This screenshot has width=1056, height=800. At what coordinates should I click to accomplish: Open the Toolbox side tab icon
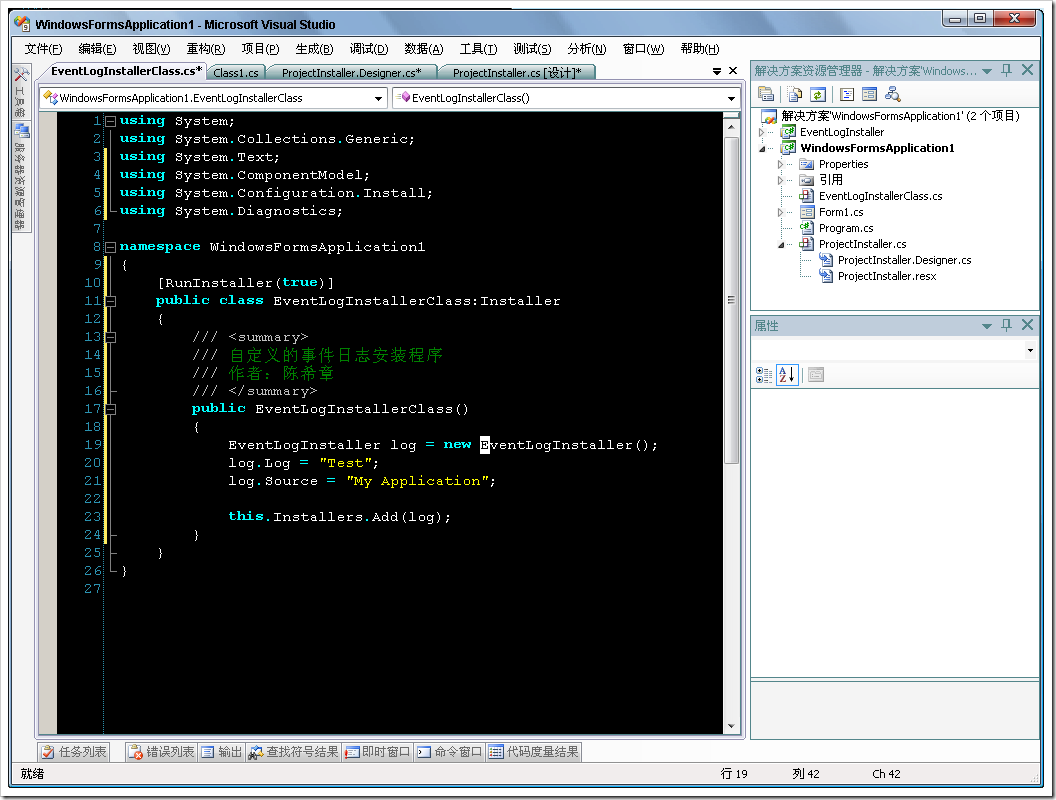(22, 74)
